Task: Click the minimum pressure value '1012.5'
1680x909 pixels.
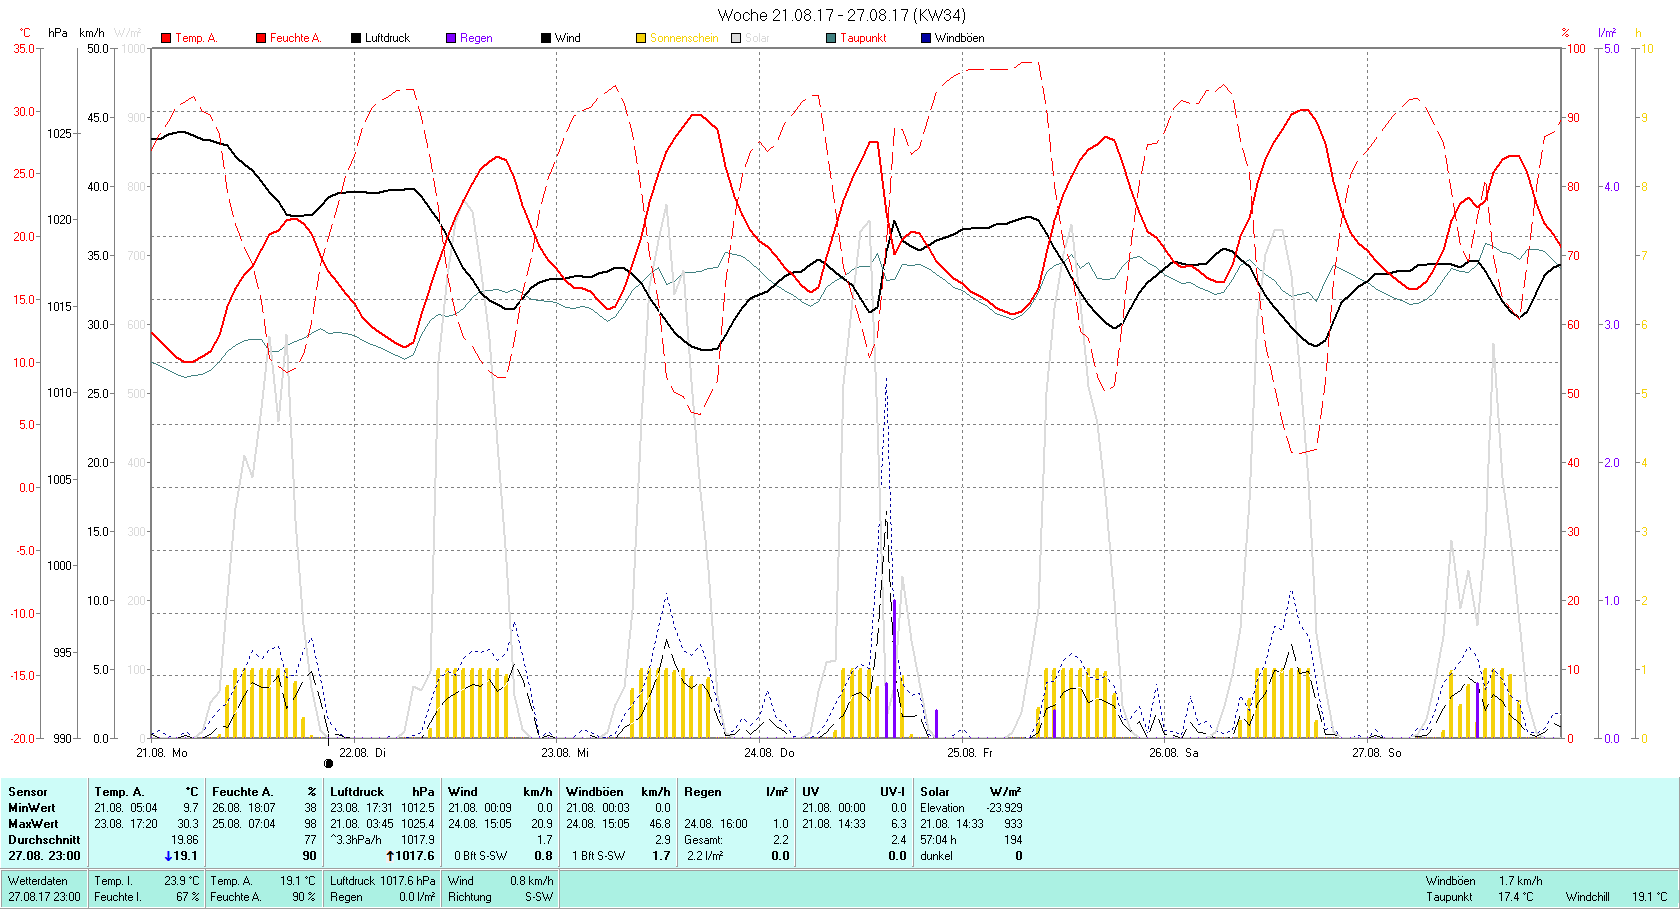Action: point(418,808)
